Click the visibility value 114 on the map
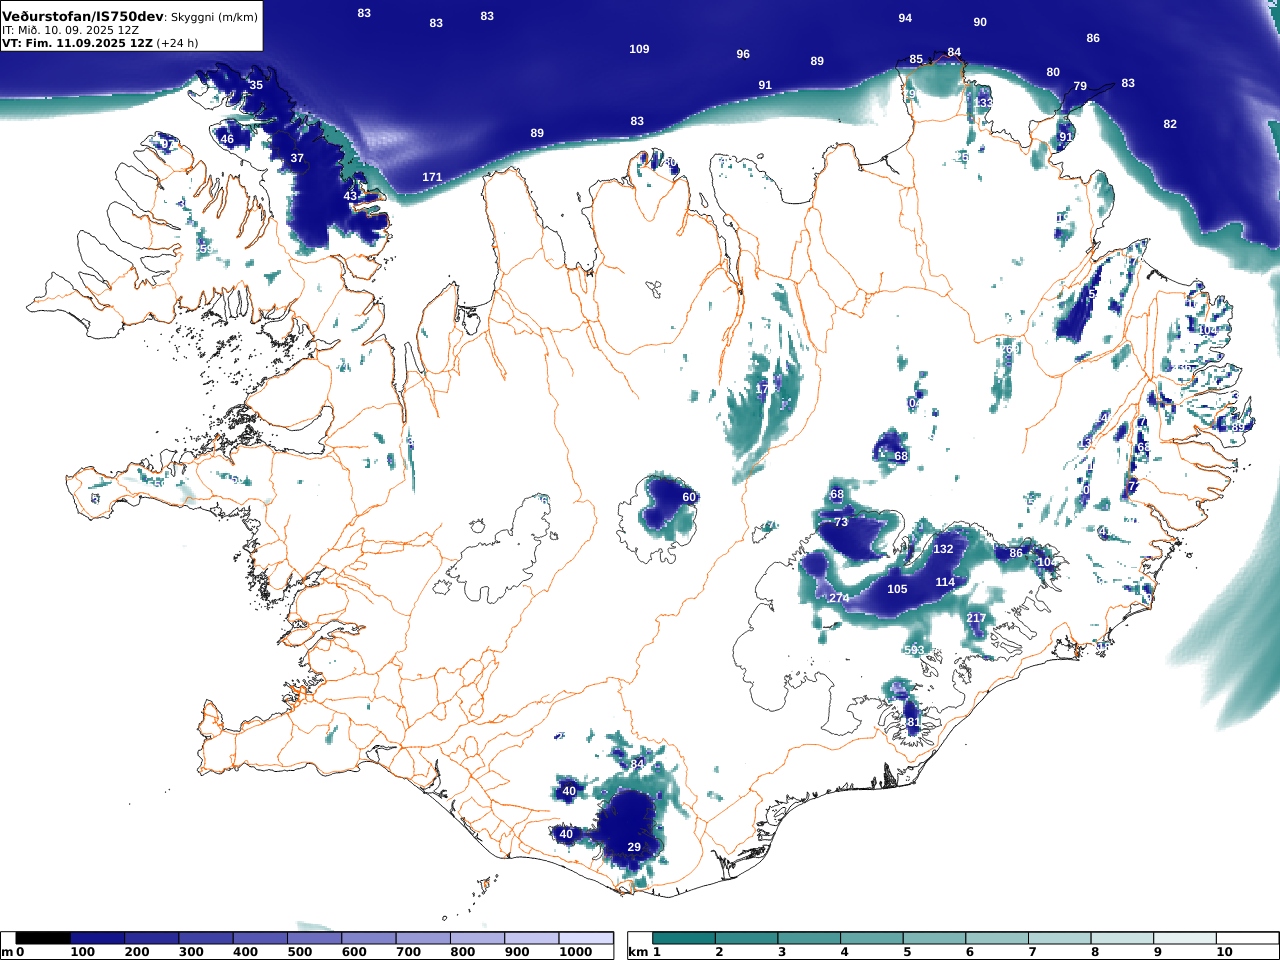Image resolution: width=1280 pixels, height=960 pixels. pos(945,582)
